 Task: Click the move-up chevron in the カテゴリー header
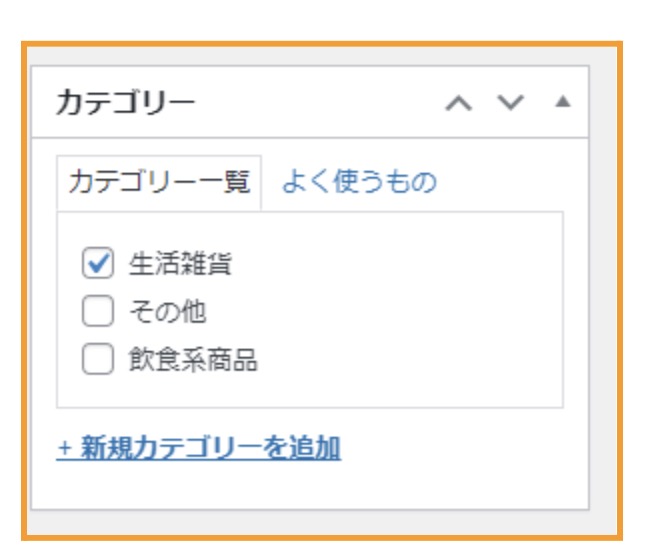click(x=459, y=103)
